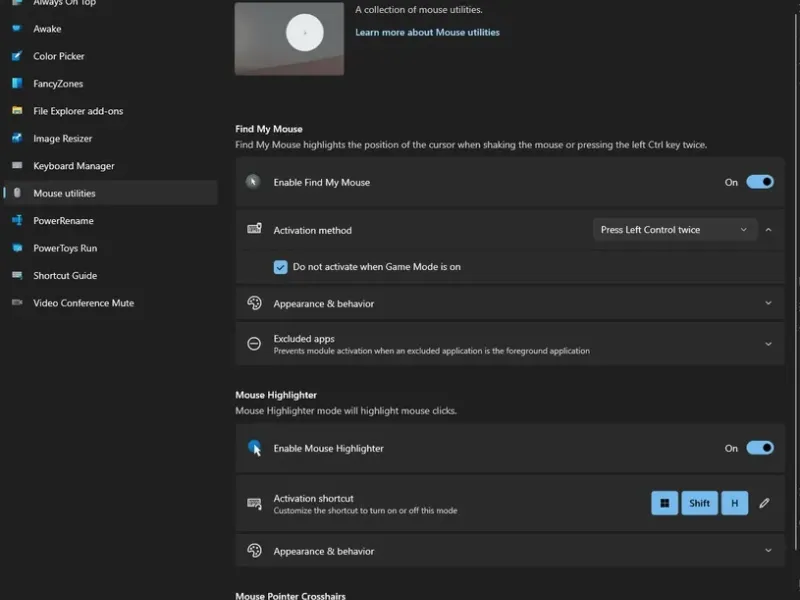Click 'Prevents module activation' description text

tap(432, 351)
